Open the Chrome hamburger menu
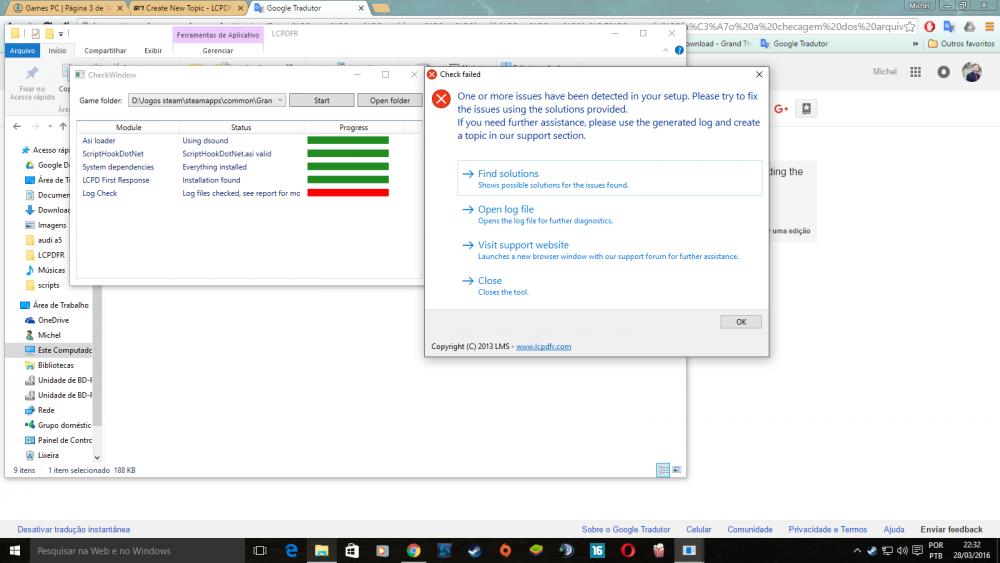Image resolution: width=1000 pixels, height=563 pixels. [989, 27]
